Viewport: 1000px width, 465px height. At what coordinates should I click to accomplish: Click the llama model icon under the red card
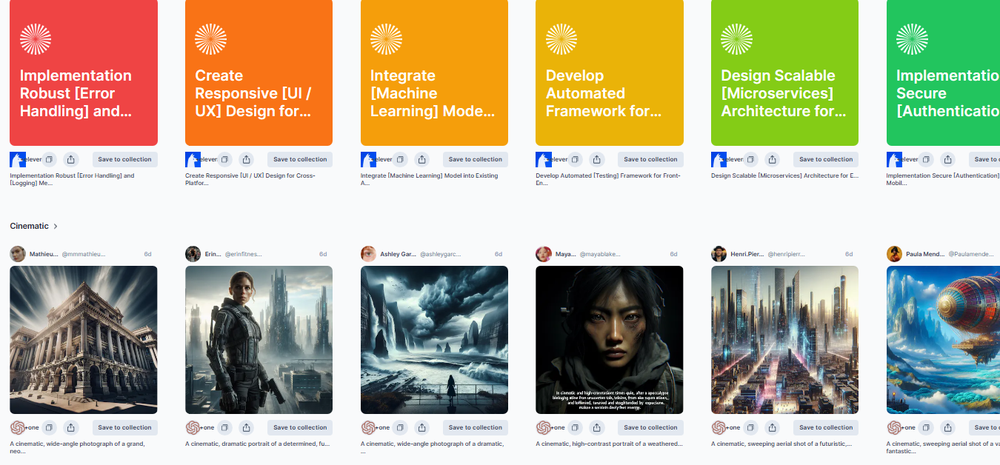tap(18, 159)
